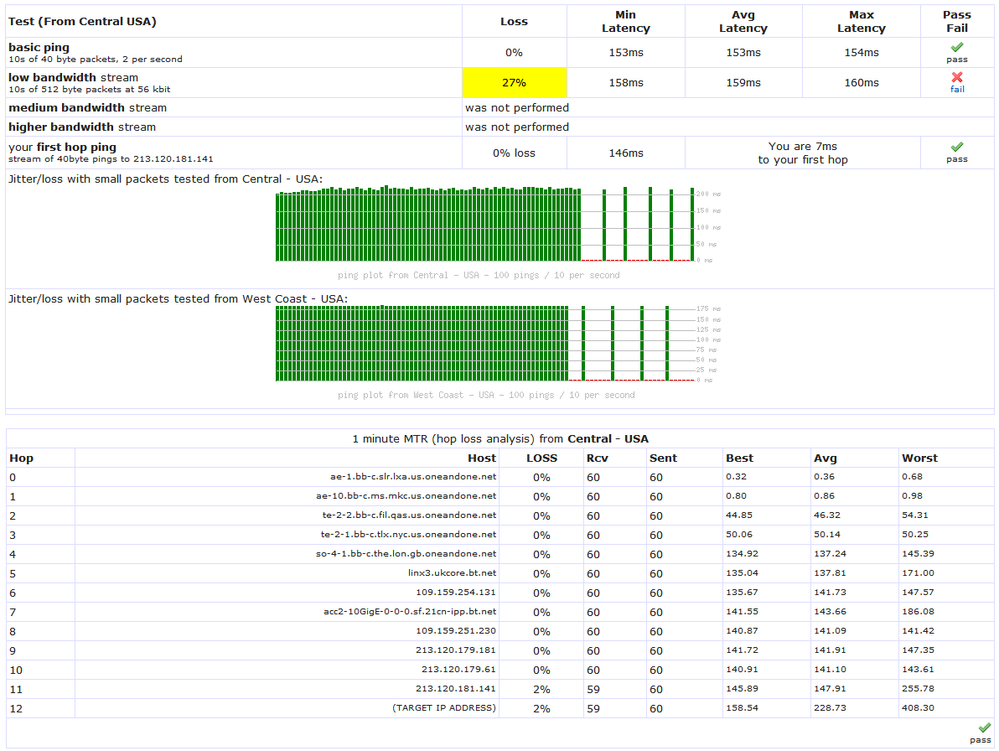999x751 pixels.
Task: Select host te-2-2.bb-c.fil.qas.us.oneandone.net
Action: point(409,515)
